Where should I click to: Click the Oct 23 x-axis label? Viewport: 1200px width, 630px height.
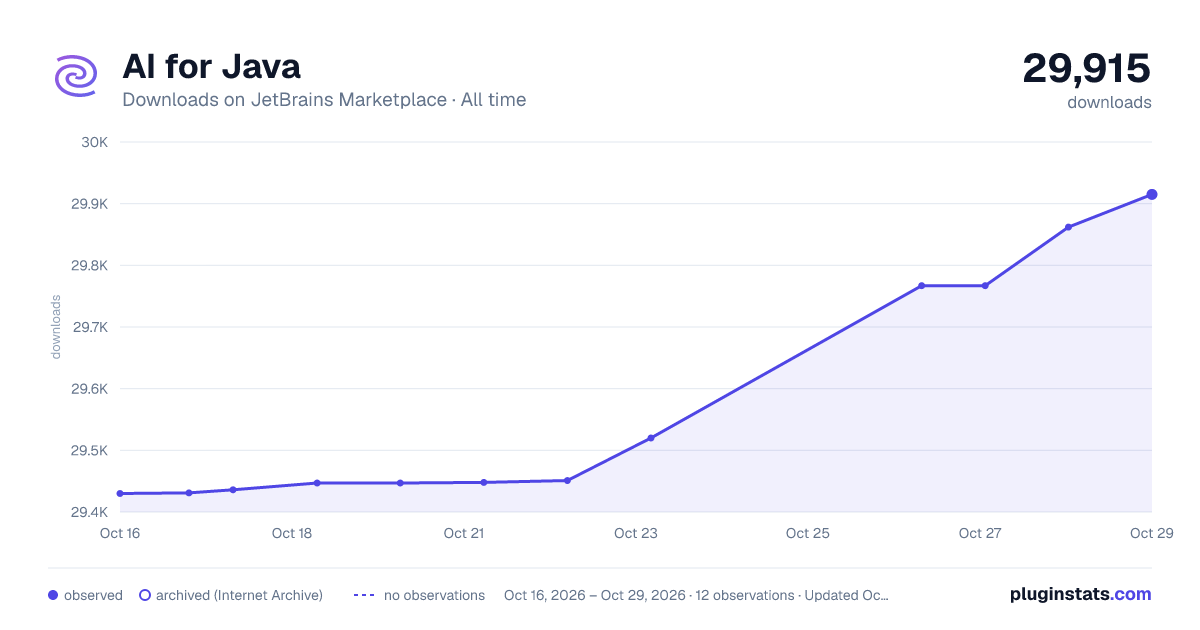pos(636,533)
